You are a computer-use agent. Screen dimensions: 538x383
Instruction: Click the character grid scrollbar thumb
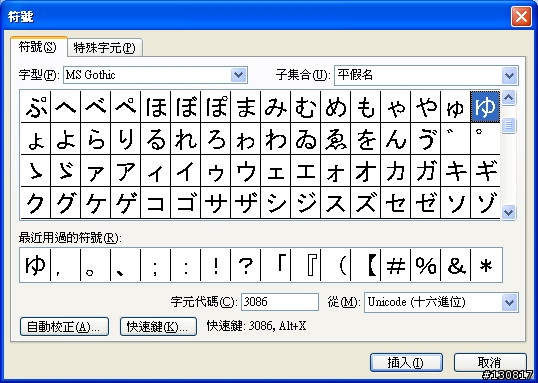tap(509, 125)
